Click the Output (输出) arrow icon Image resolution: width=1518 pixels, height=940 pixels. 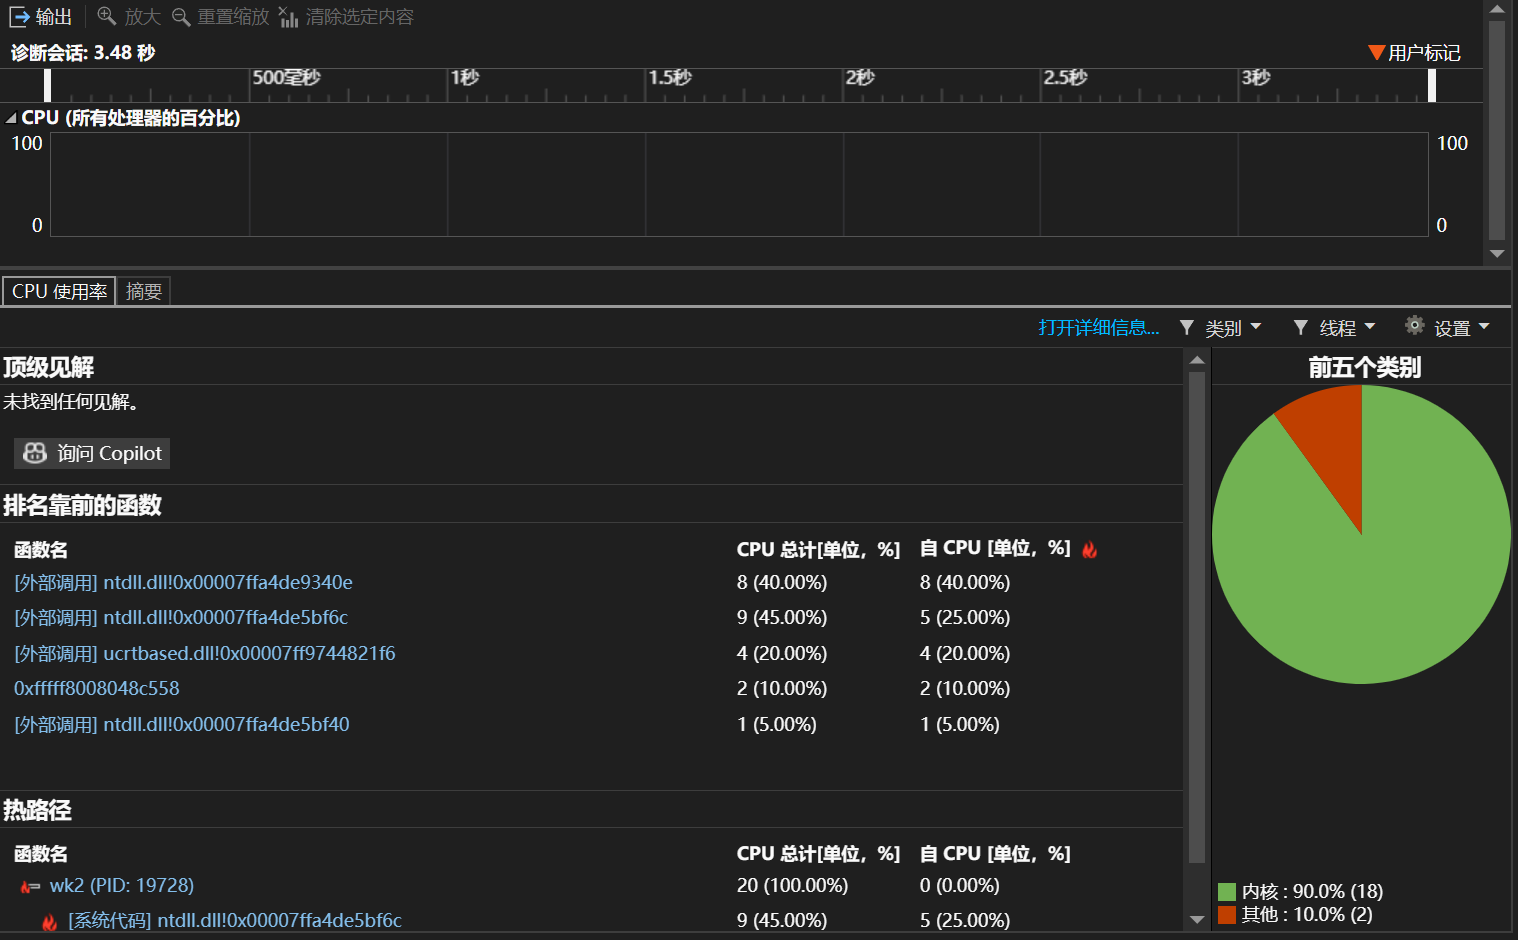point(20,17)
